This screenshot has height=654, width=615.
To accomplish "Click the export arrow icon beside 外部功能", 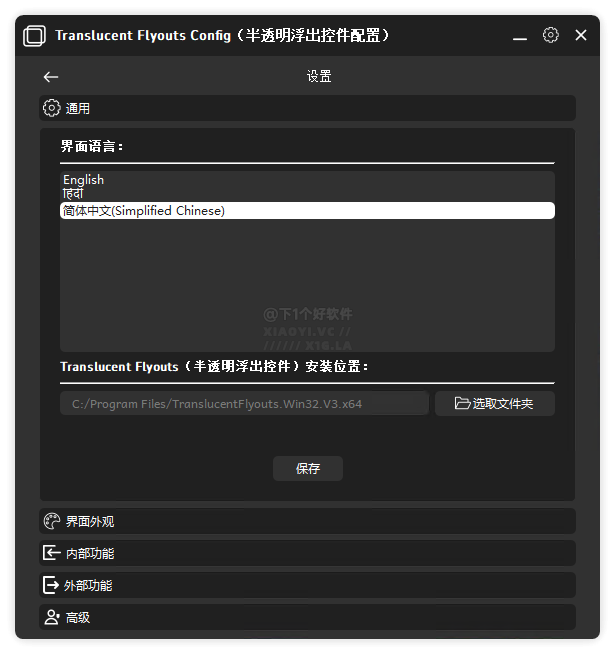I will click(x=51, y=585).
